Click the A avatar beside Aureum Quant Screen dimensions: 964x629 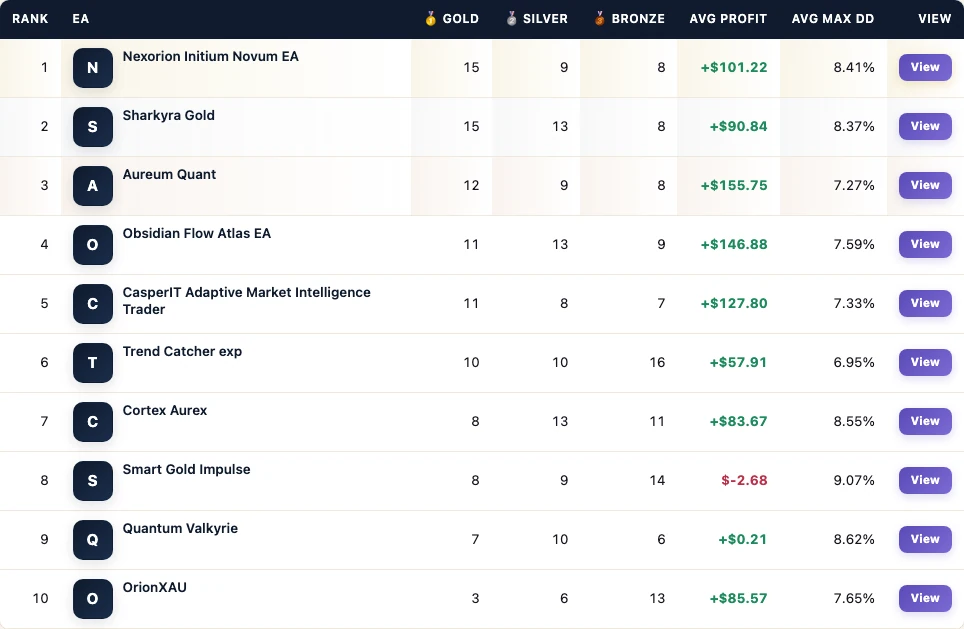tap(93, 186)
